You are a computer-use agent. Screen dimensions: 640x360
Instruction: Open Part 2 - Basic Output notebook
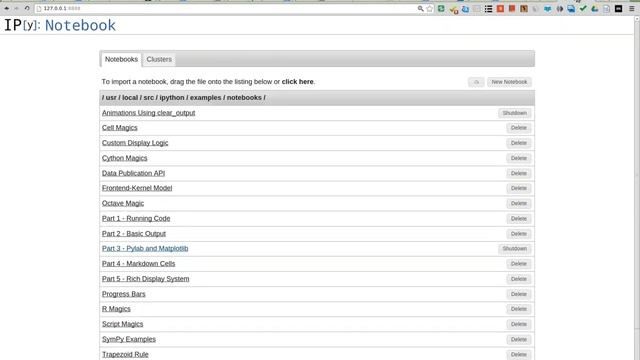coord(134,233)
